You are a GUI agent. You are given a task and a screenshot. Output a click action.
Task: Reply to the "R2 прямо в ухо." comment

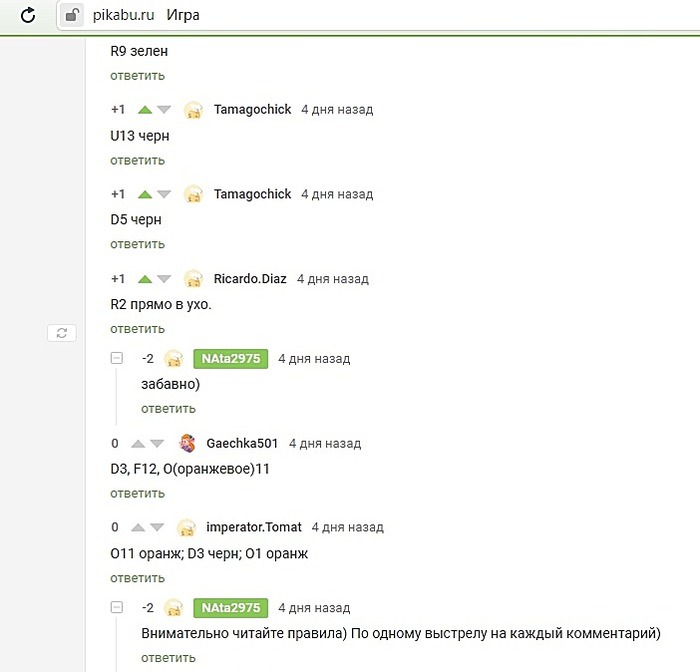click(x=138, y=328)
